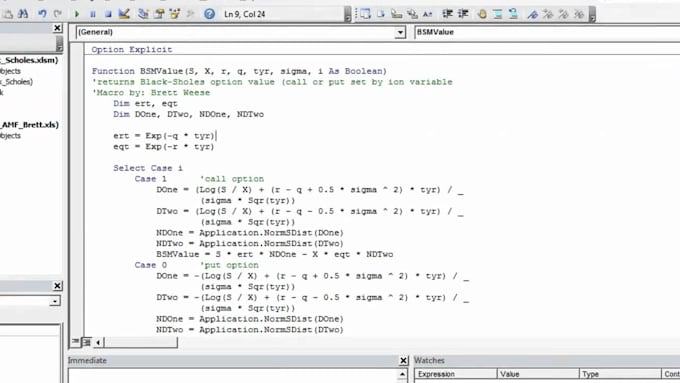The height and width of the screenshot is (383, 680).
Task: Toggle Breakpoint with hand icon
Action: [x=482, y=14]
